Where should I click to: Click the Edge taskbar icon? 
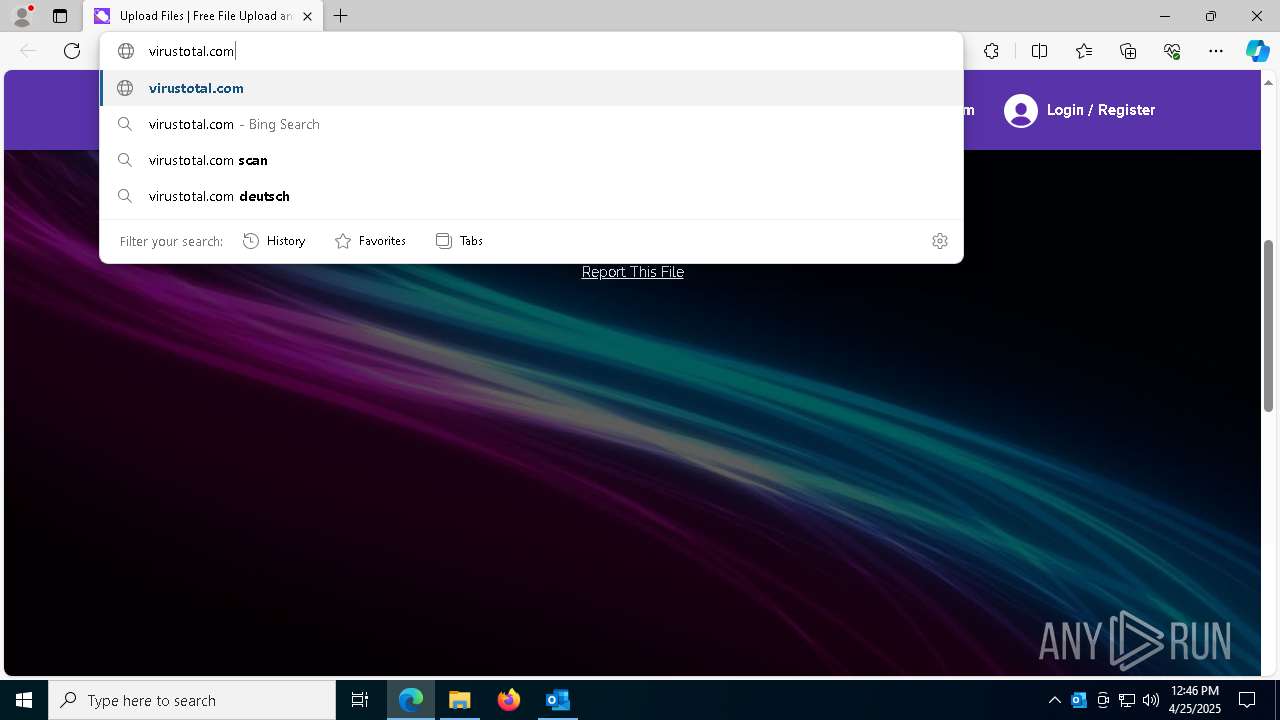point(411,700)
